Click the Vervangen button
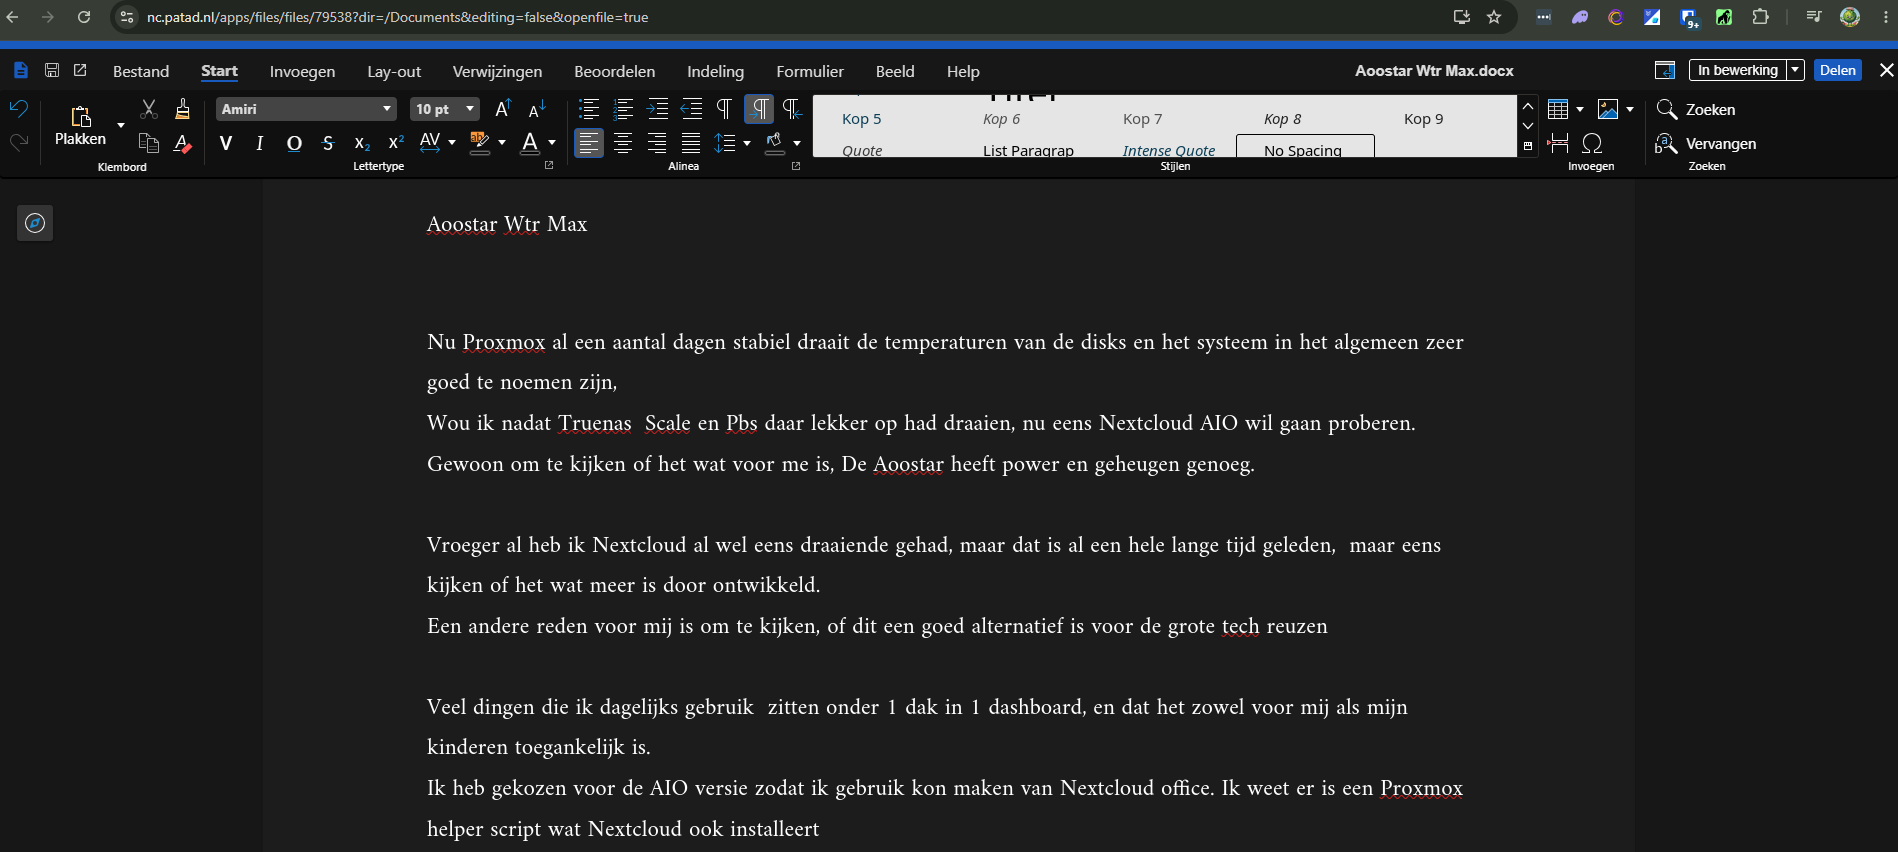Screen dimensions: 1898x852 point(1706,144)
